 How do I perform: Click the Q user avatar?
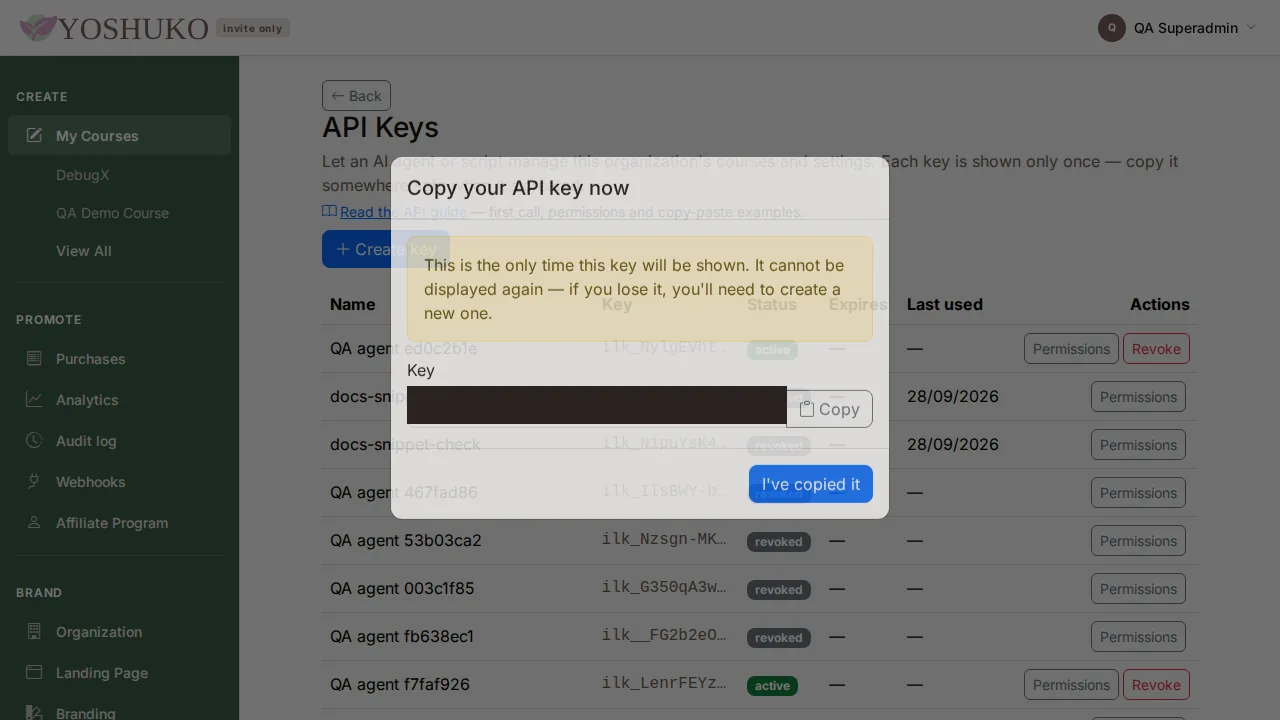[1112, 28]
